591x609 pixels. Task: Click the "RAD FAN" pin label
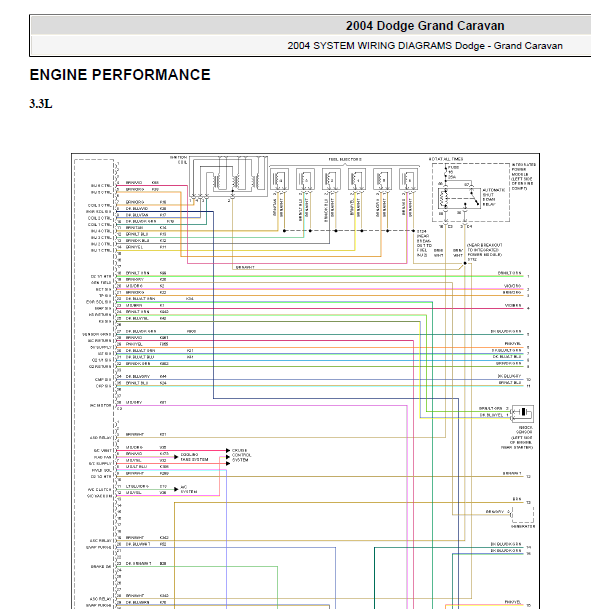pyautogui.click(x=103, y=457)
